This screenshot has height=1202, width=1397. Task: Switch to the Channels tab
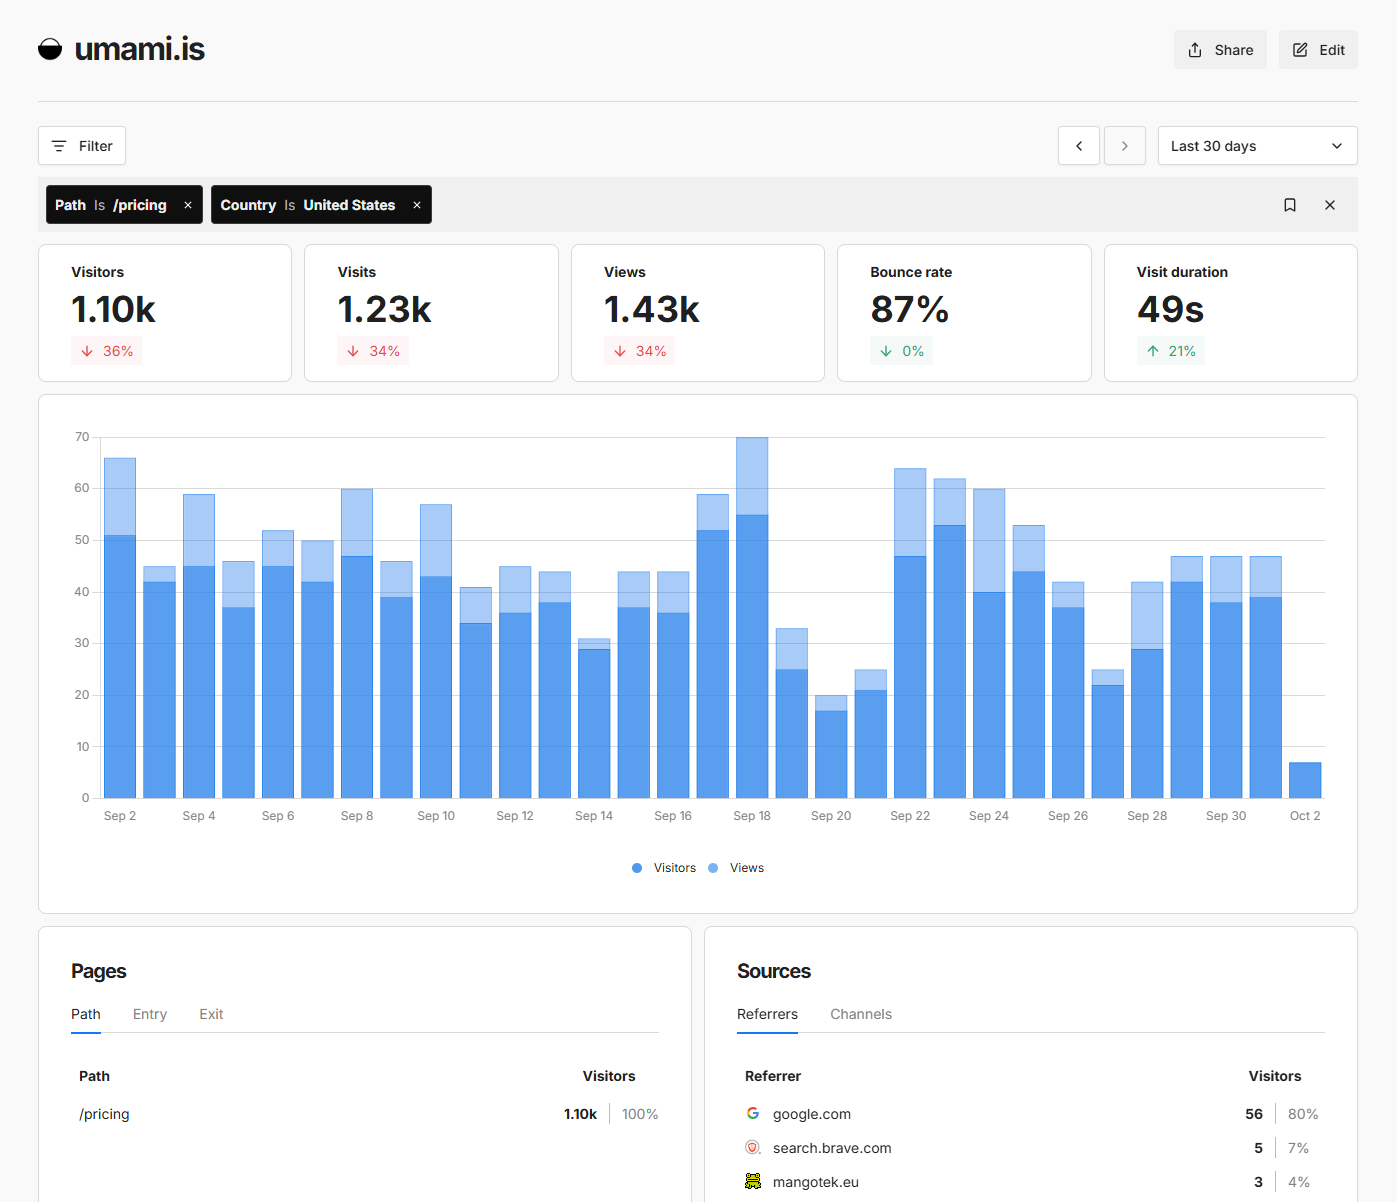coord(861,1014)
